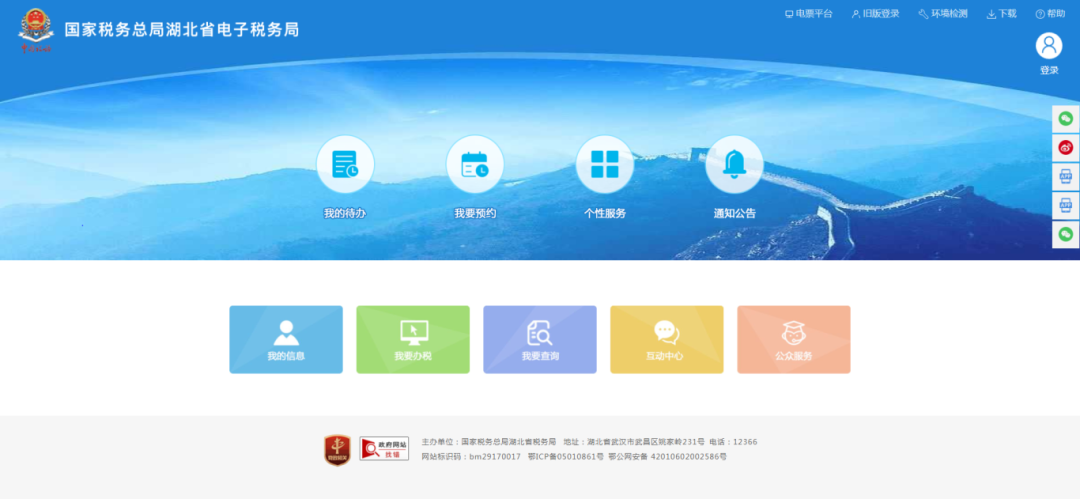Image resolution: width=1080 pixels, height=499 pixels.
Task: Open the 电票平台 link
Action: tap(809, 14)
